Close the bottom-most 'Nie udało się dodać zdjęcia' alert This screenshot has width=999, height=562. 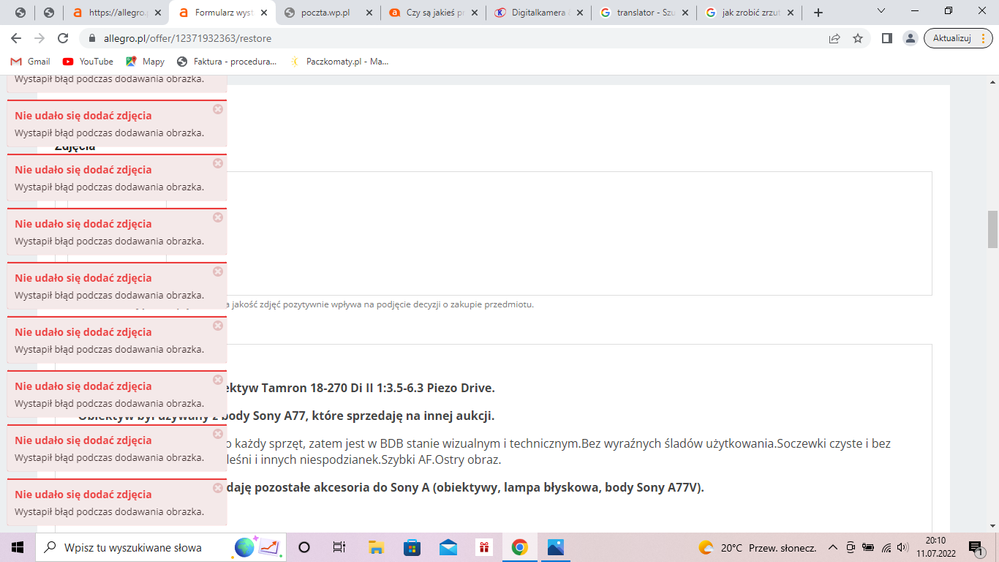218,488
